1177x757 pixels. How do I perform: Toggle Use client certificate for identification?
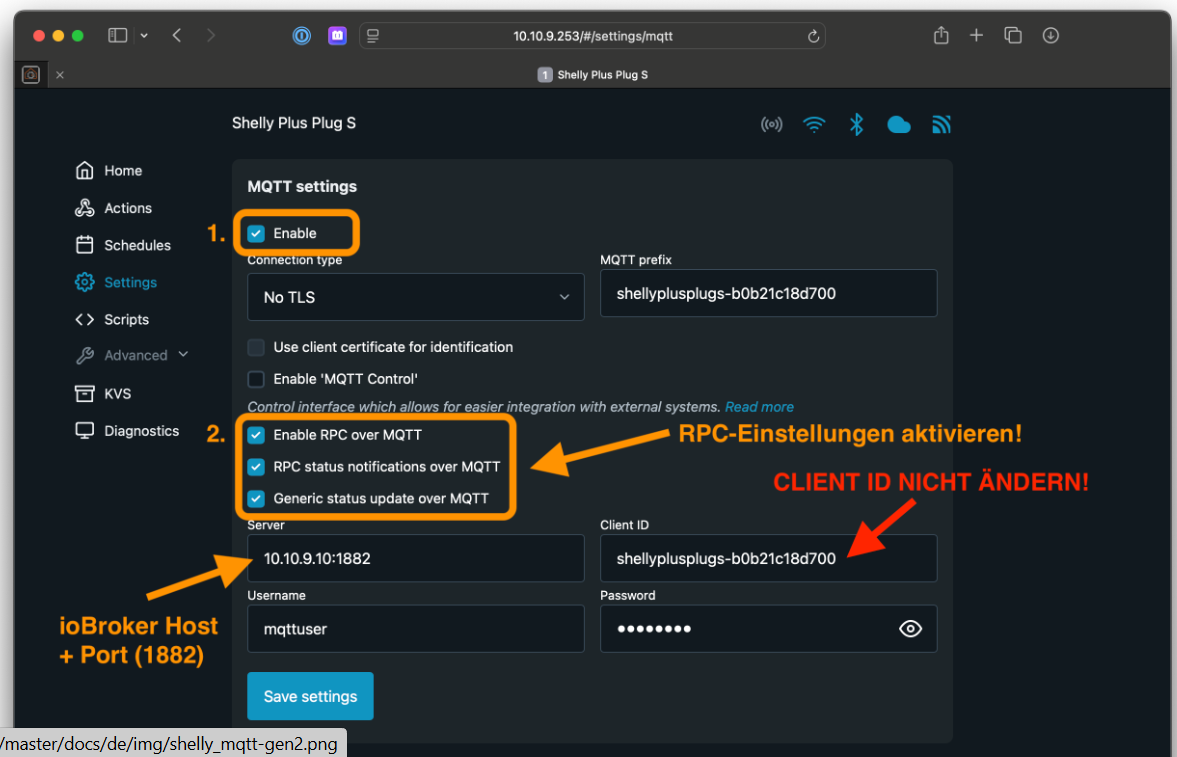click(256, 347)
